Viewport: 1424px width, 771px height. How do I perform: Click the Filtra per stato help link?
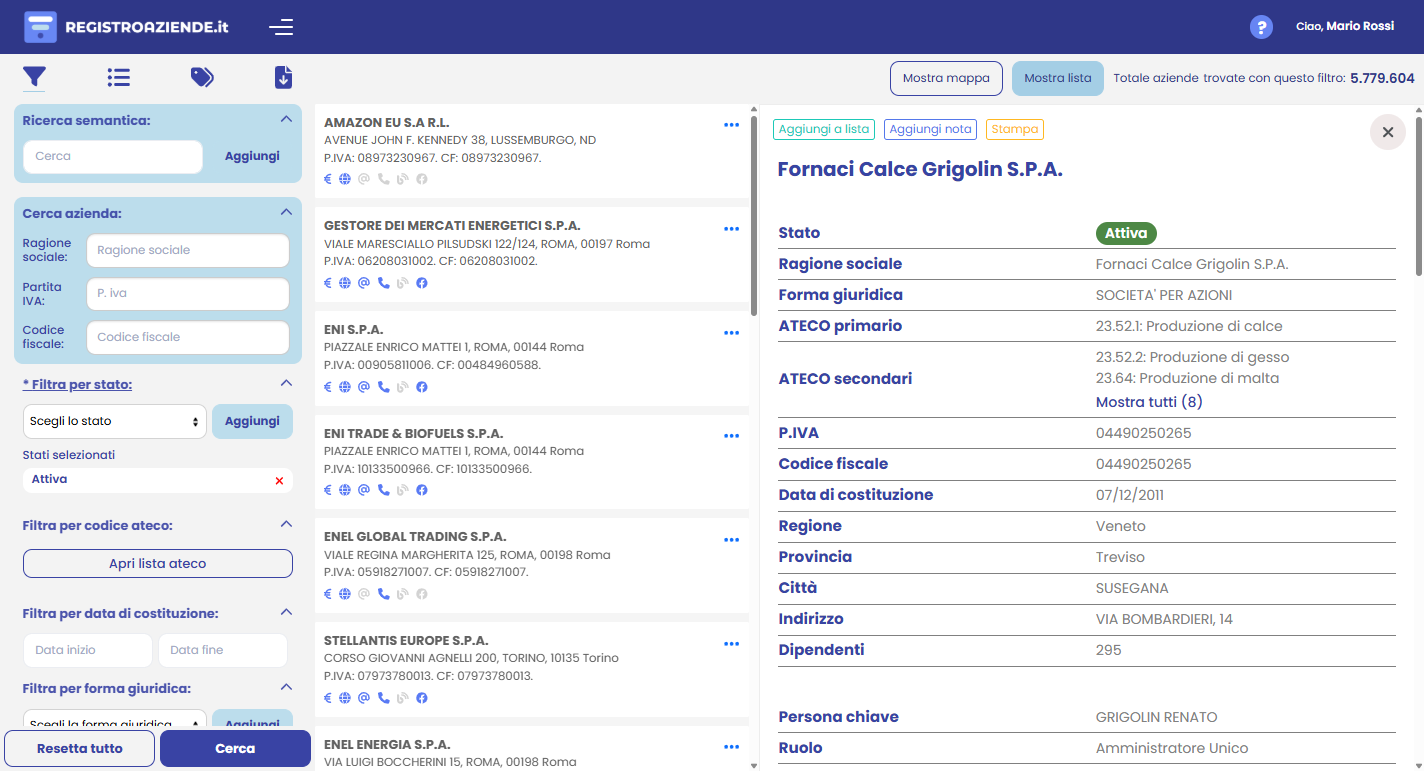[x=77, y=384]
